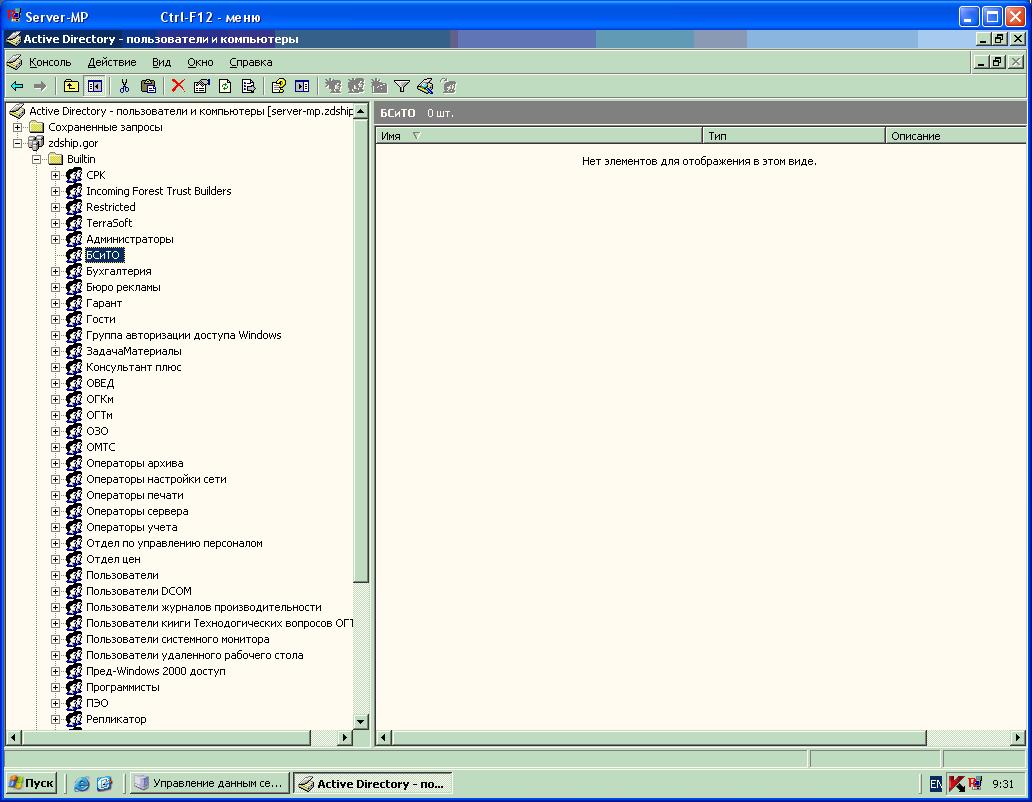
Task: Click the New user toolbar icon
Action: (x=333, y=86)
